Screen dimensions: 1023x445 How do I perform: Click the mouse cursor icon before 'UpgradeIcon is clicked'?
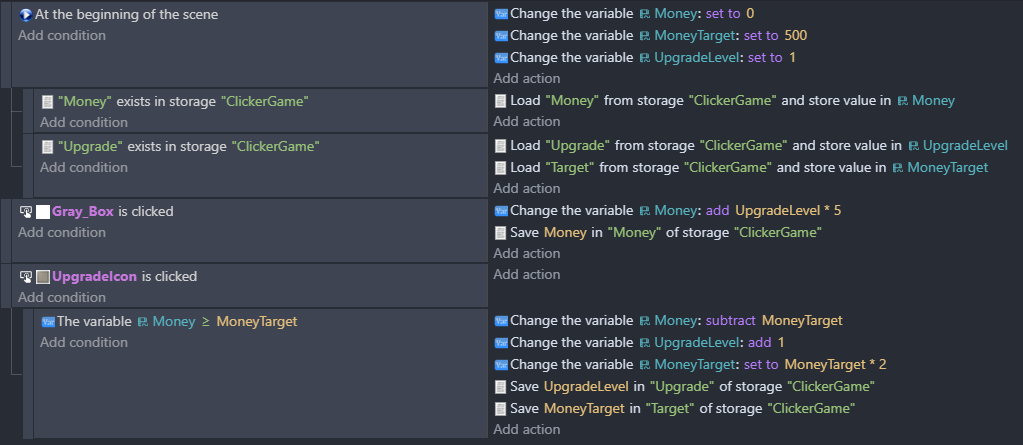26,277
